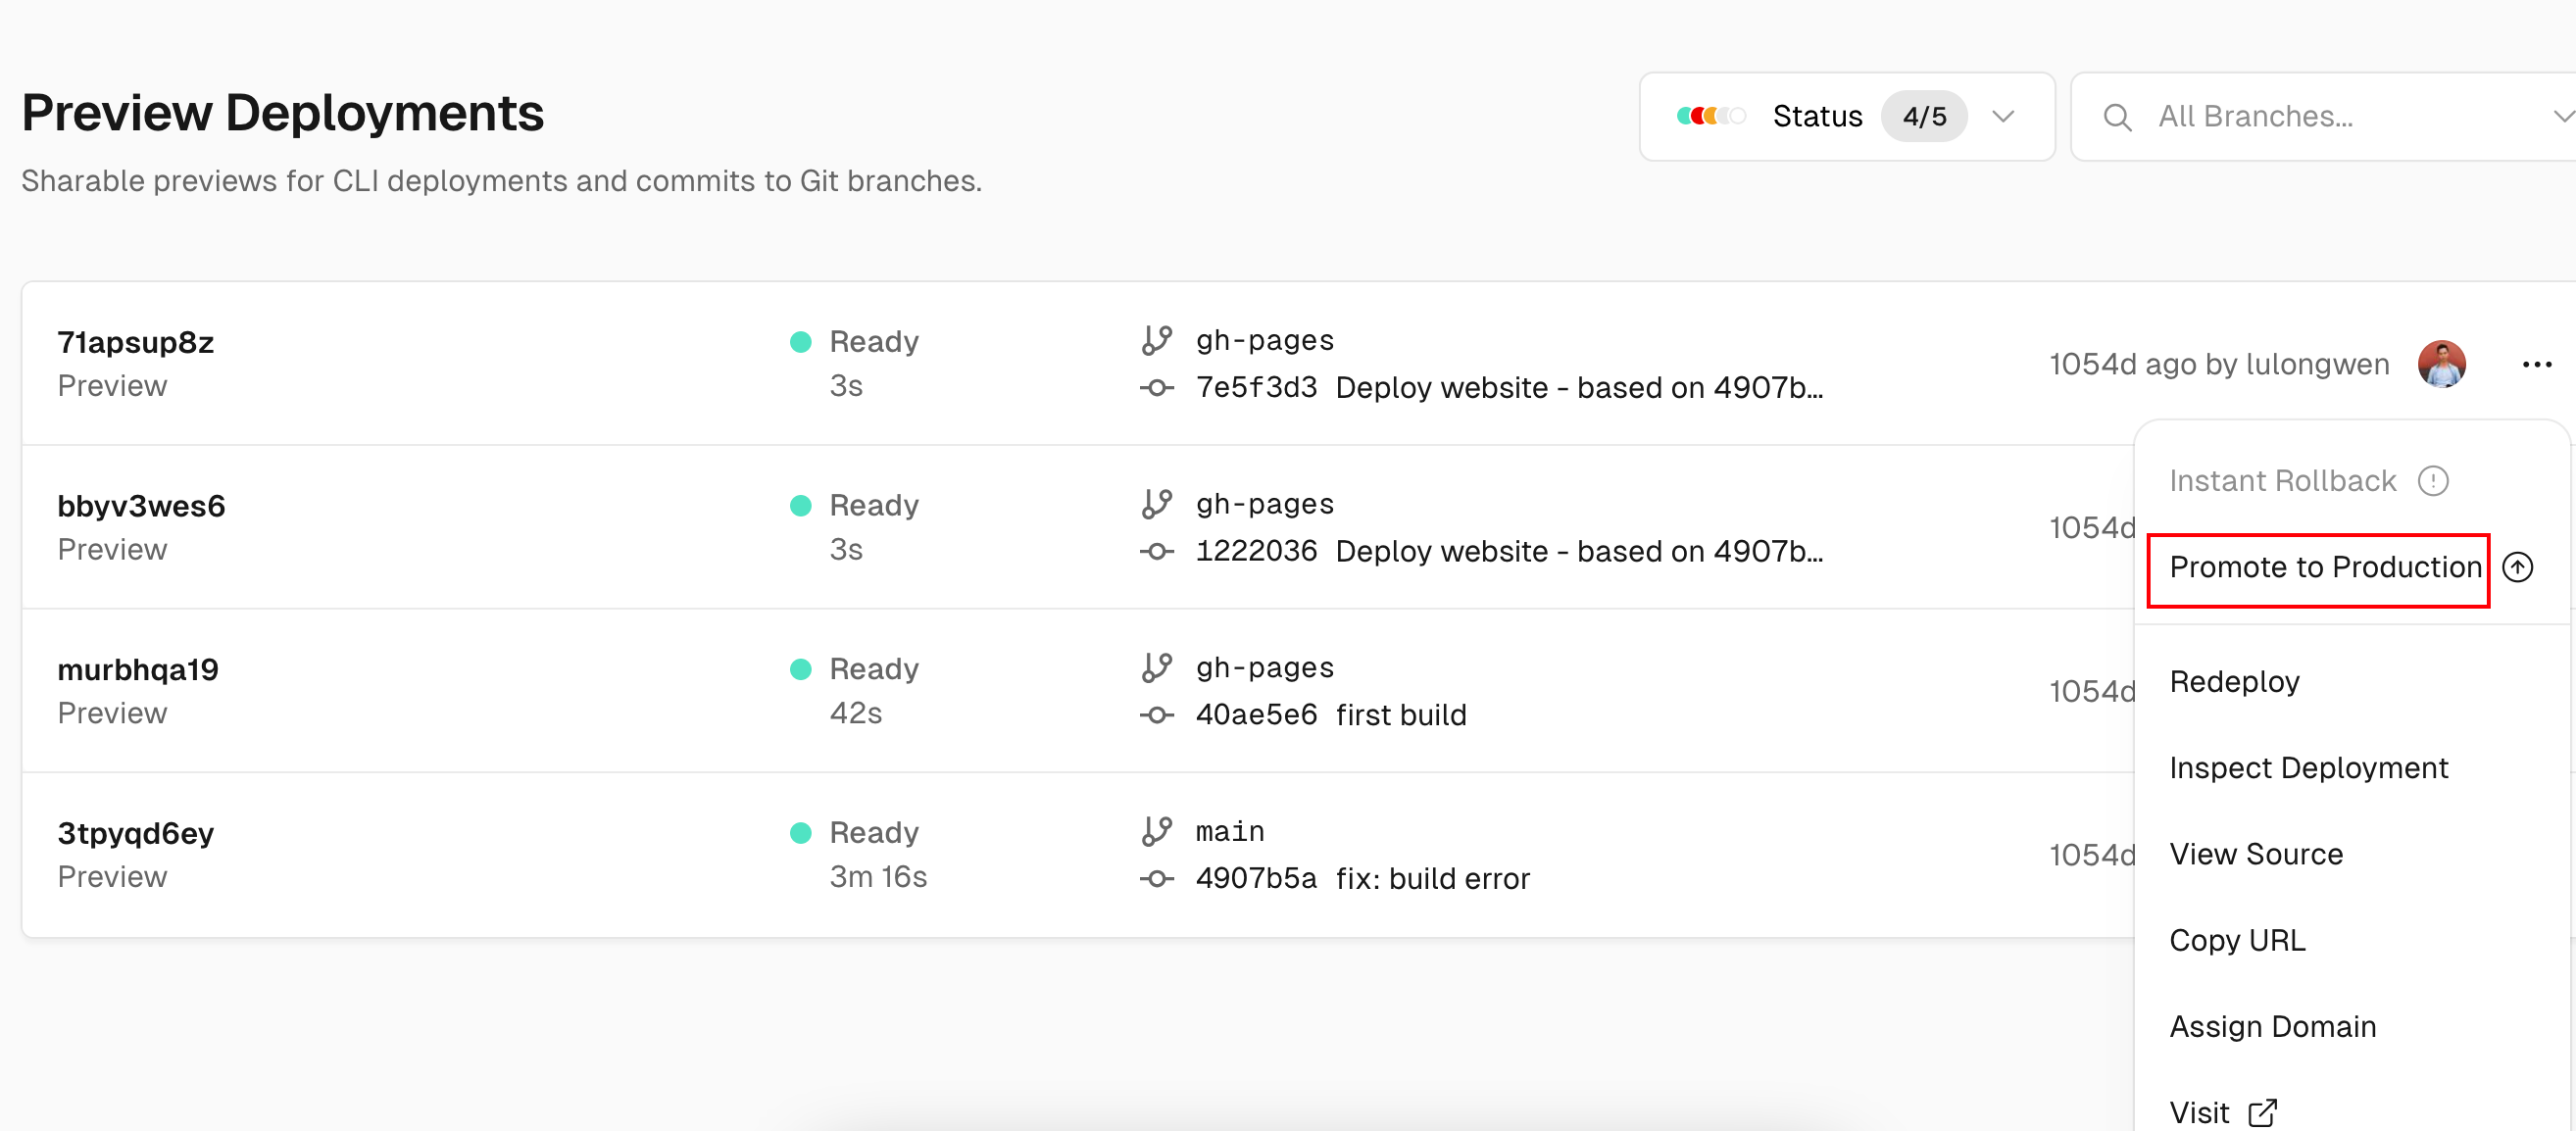Click the Instant Rollback info icon
This screenshot has height=1131, width=2576.
point(2432,481)
